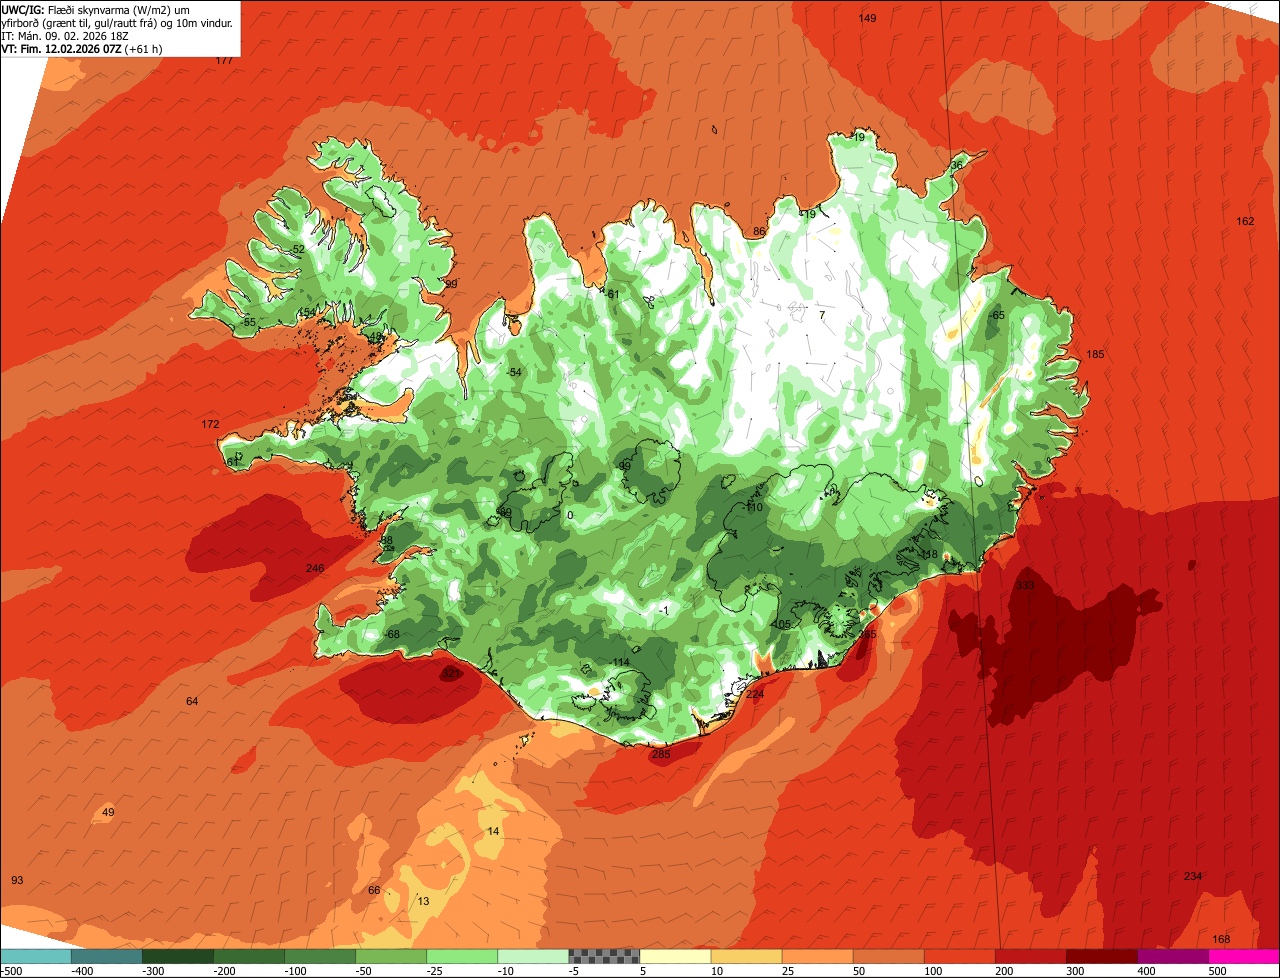Click the 10 to 25 yellow-orange swatch
Viewport: 1280px width, 978px height.
(x=746, y=956)
